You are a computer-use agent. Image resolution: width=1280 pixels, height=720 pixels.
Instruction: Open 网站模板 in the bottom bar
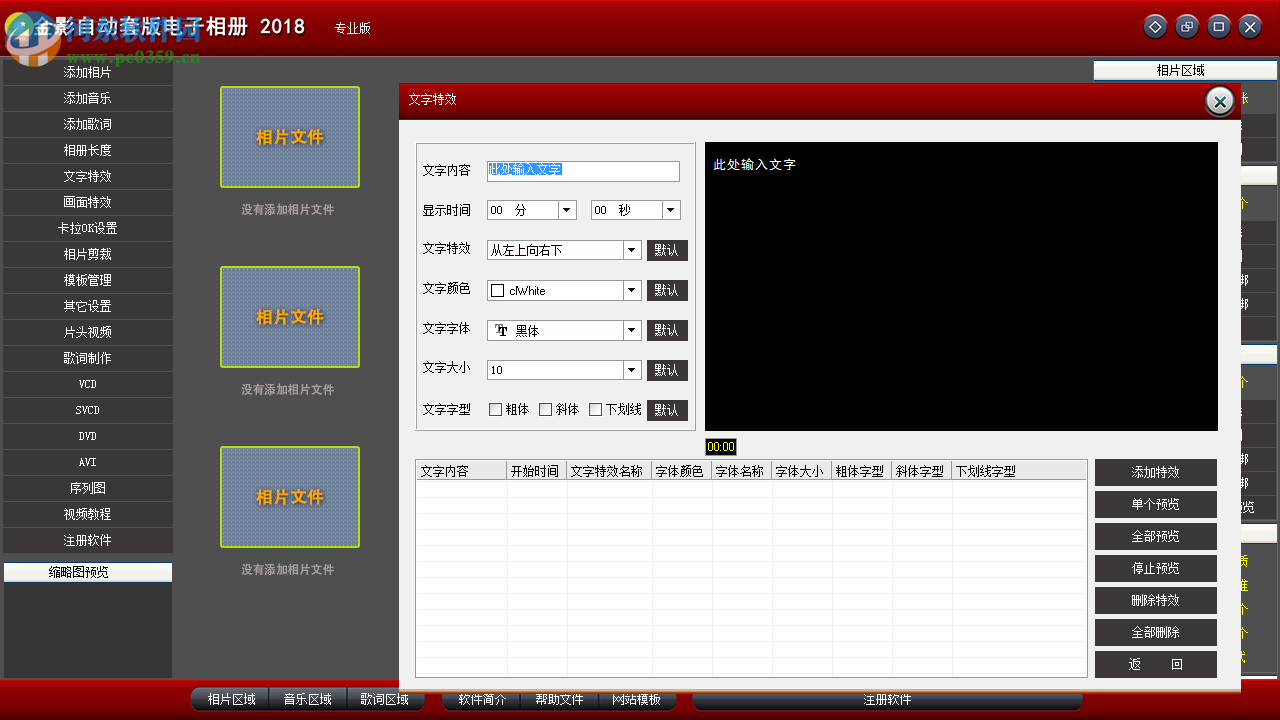point(636,699)
